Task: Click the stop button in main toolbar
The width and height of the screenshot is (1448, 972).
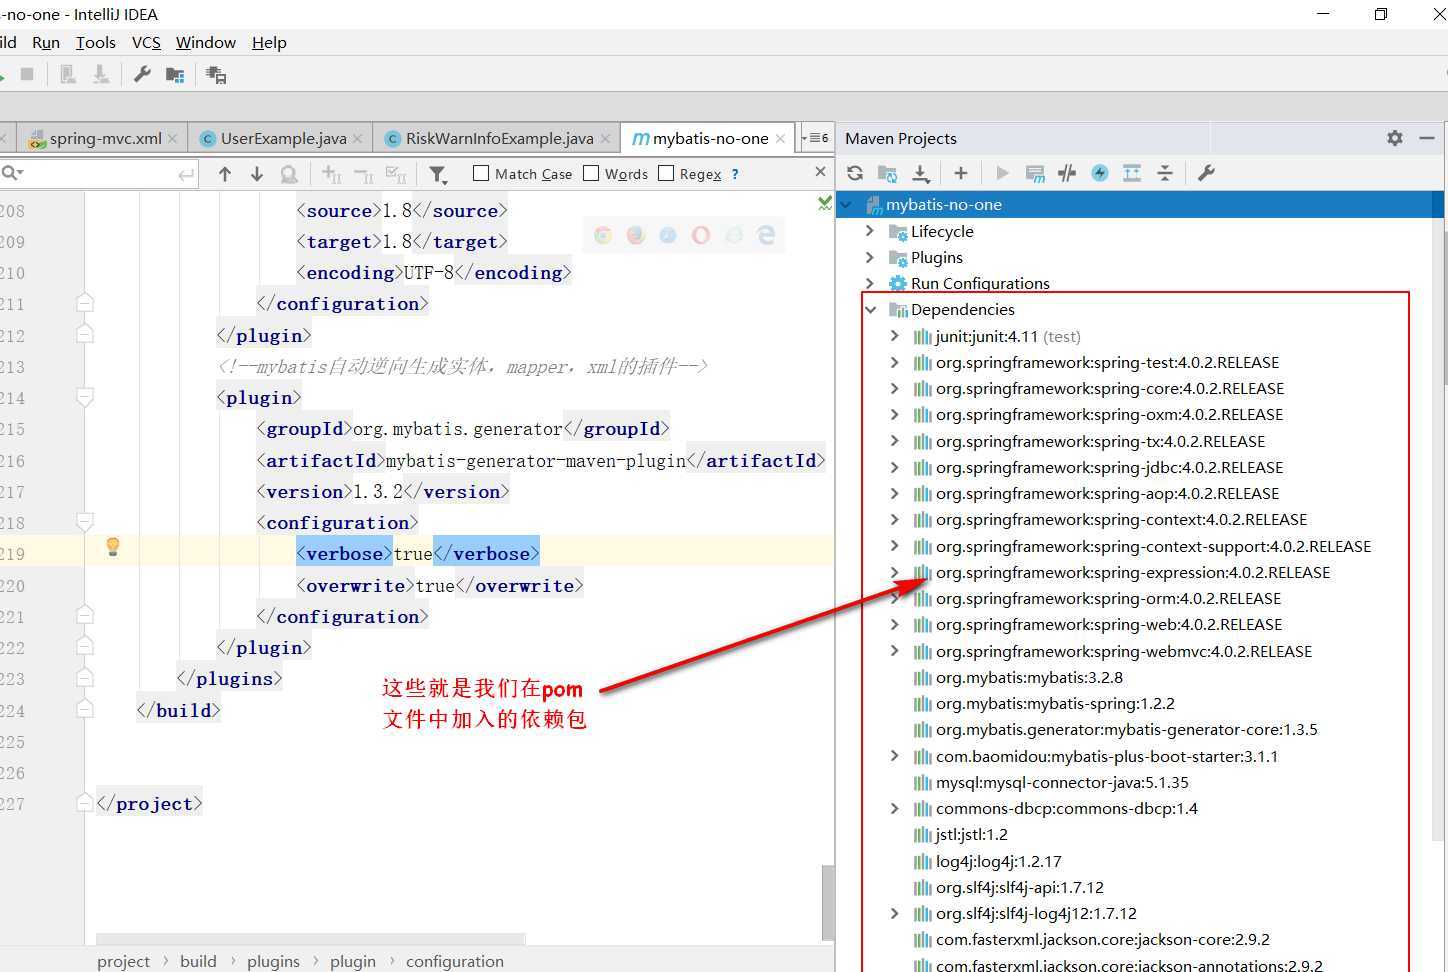Action: (27, 74)
